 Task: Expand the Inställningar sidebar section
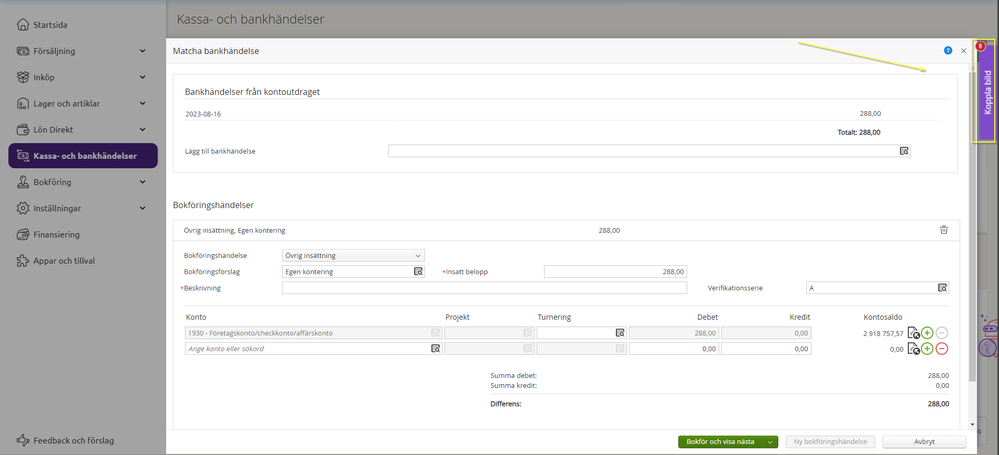tap(143, 208)
